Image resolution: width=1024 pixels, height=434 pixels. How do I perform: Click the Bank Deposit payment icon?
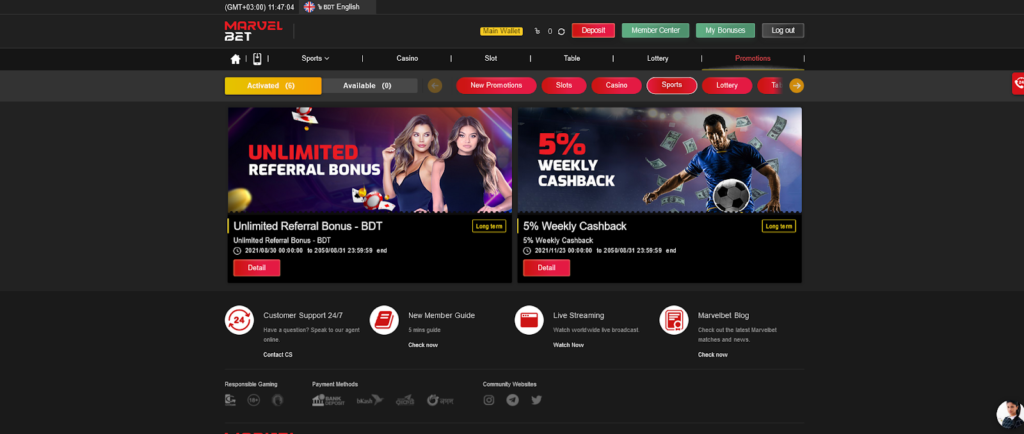pos(328,400)
